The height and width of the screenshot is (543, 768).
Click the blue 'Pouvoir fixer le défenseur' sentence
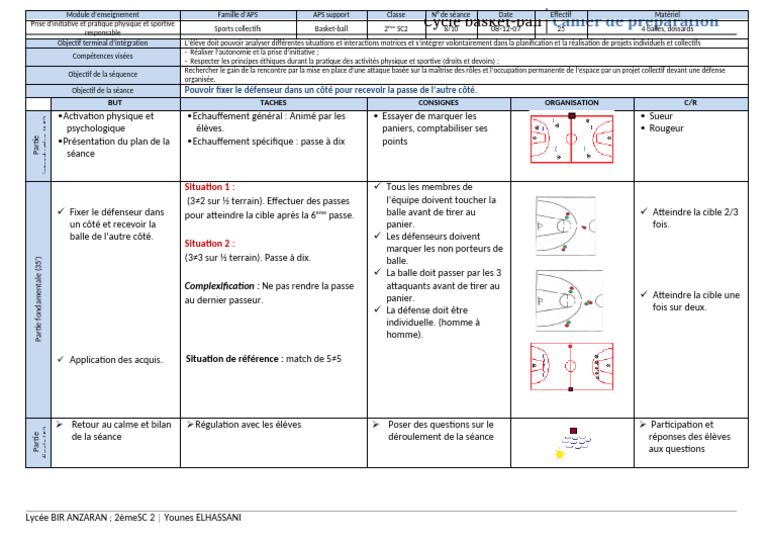(331, 90)
